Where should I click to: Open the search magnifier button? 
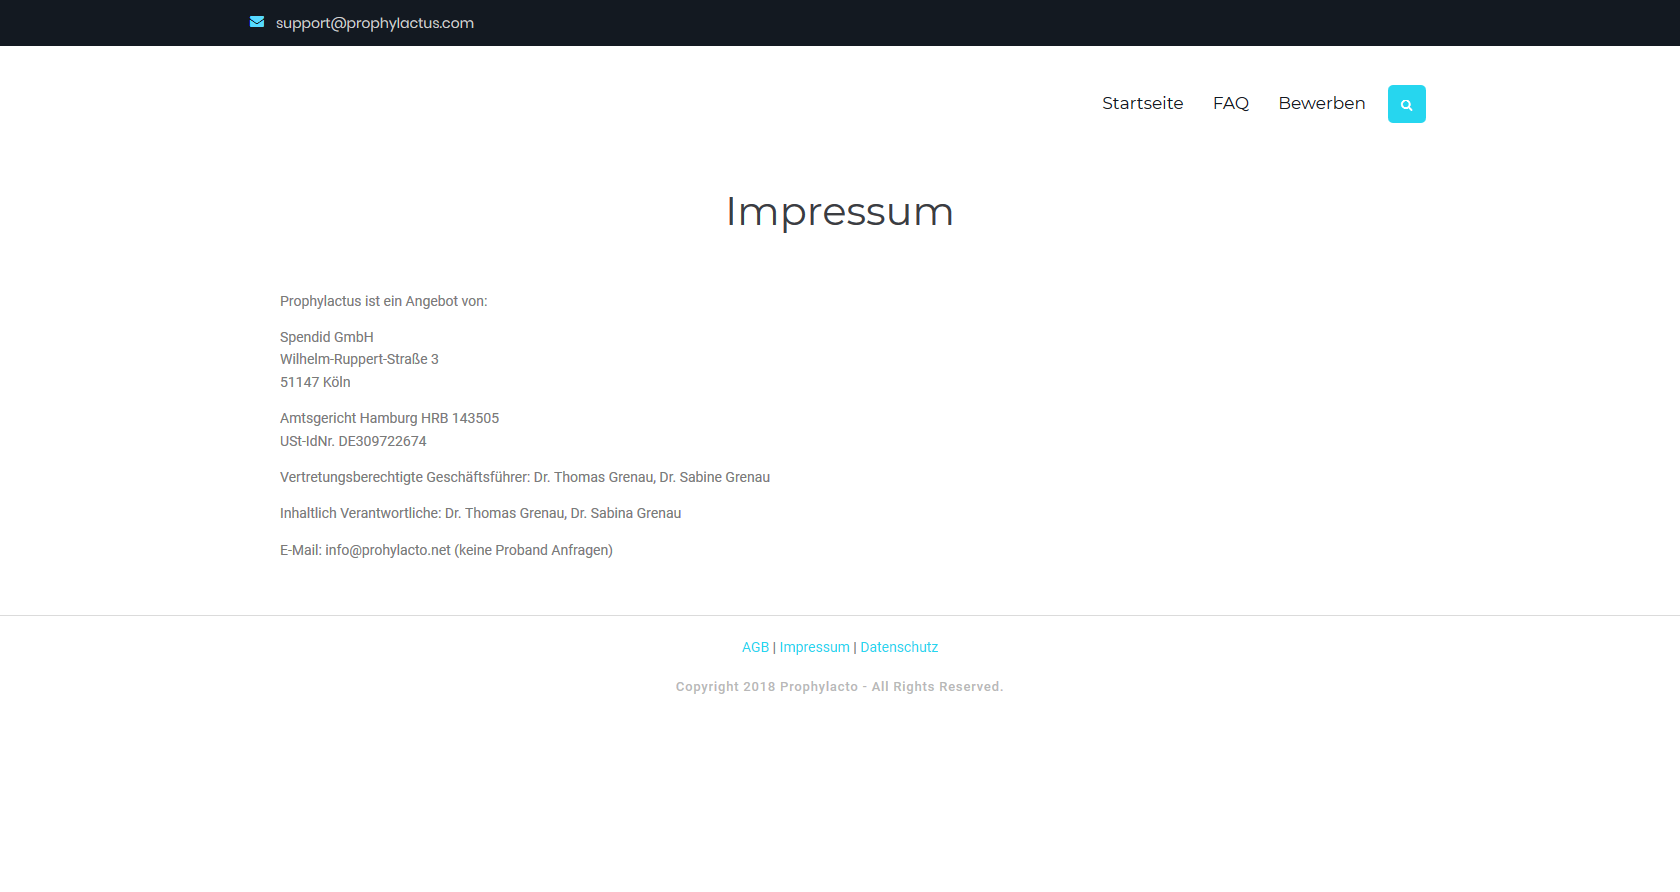pos(1406,104)
